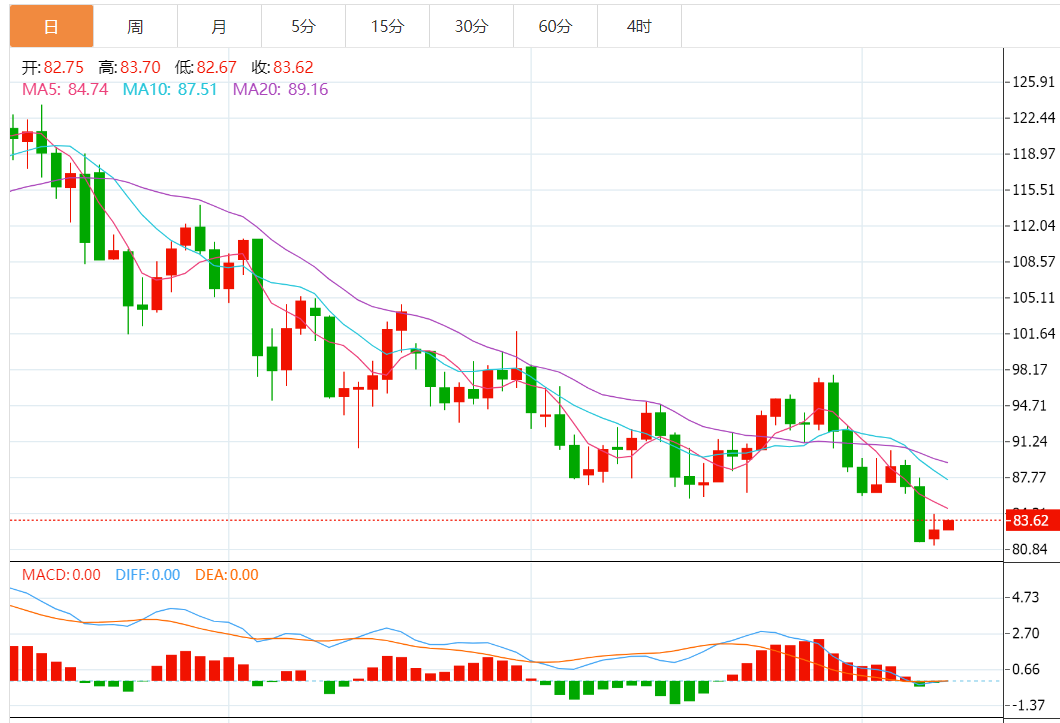This screenshot has height=723, width=1060.
Task: Click the 4.73 MACD axis label
Action: (1026, 597)
